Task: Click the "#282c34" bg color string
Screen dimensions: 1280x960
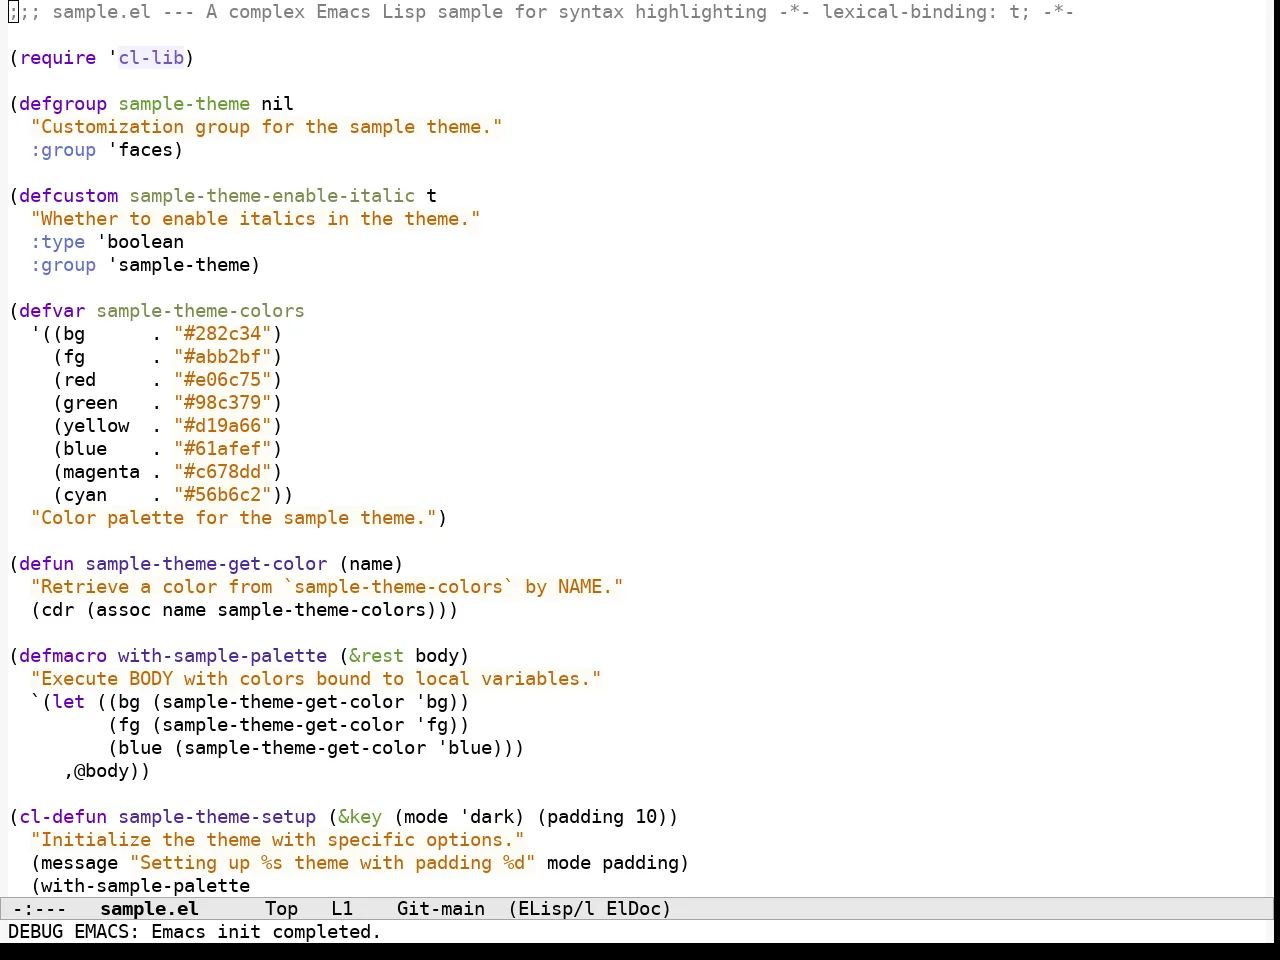Action: pyautogui.click(x=222, y=334)
